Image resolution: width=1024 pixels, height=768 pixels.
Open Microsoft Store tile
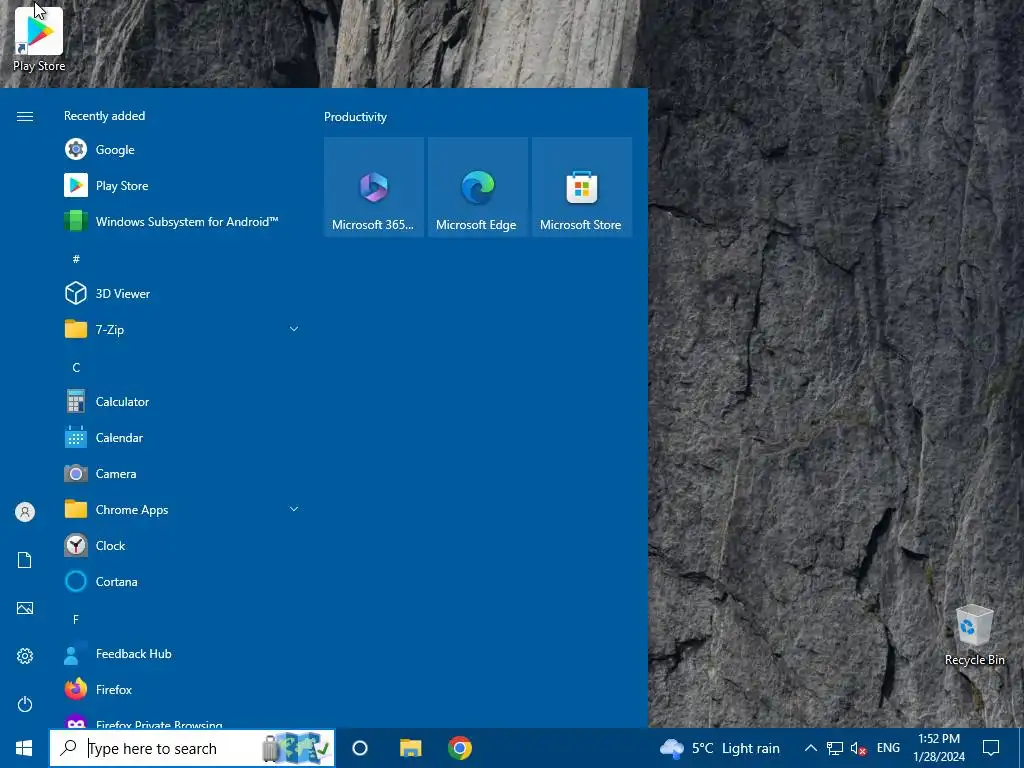(582, 187)
